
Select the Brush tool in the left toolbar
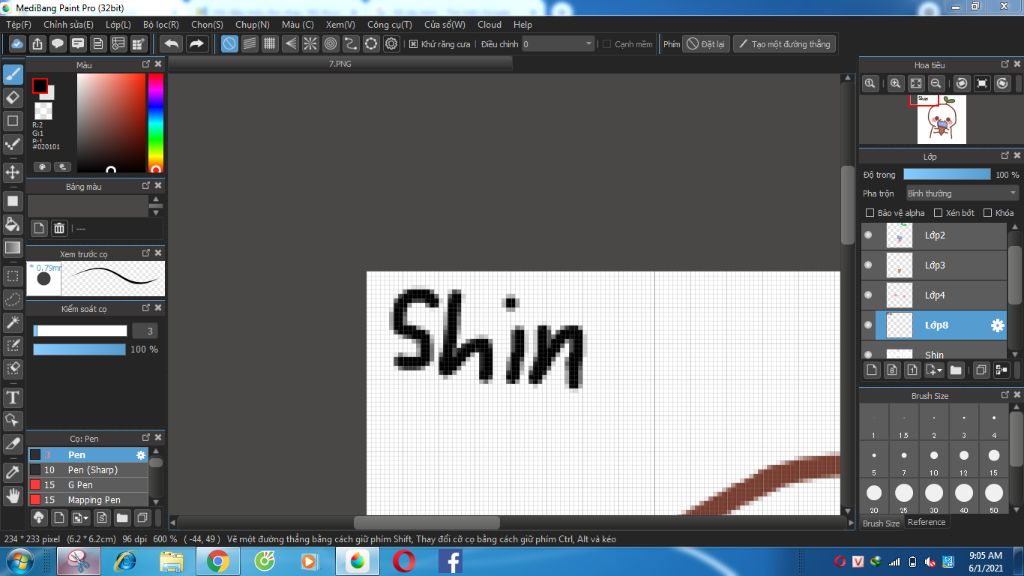(13, 74)
